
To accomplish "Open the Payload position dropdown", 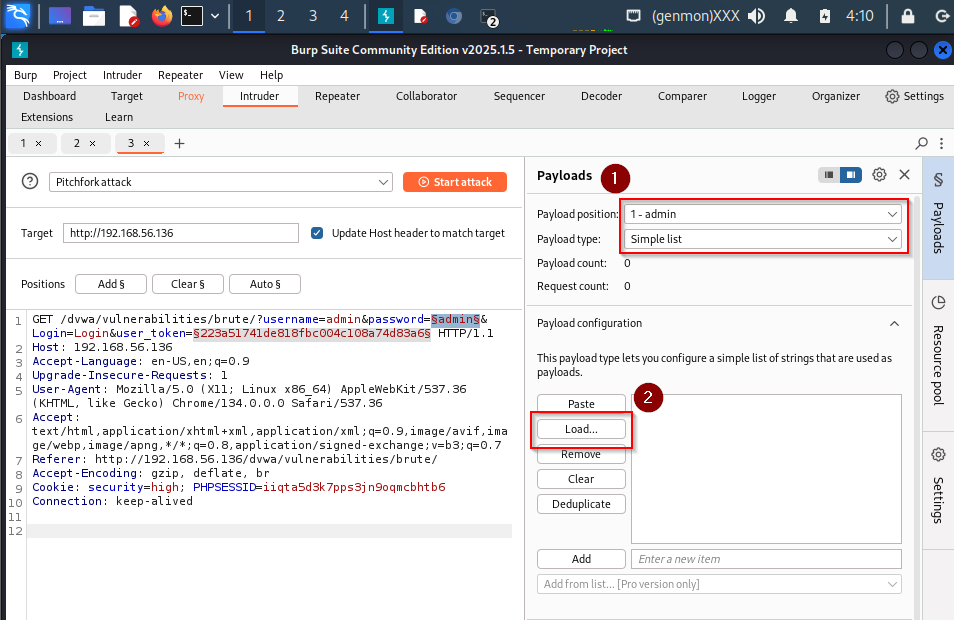I will (x=763, y=214).
